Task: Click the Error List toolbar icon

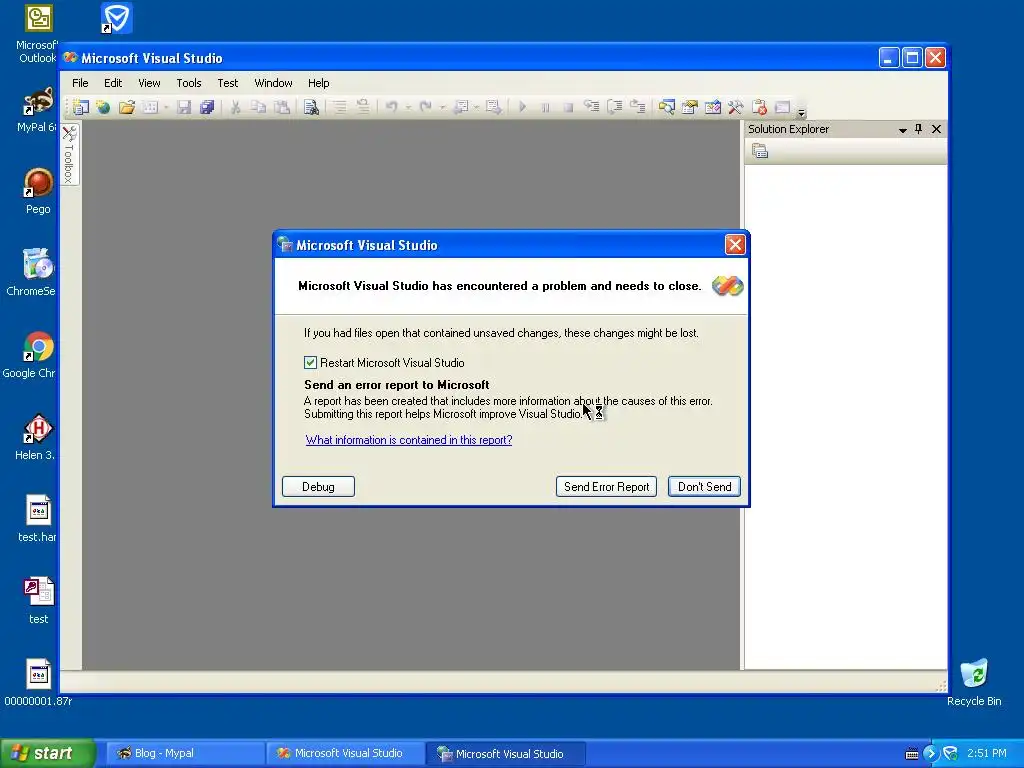Action: 759,107
